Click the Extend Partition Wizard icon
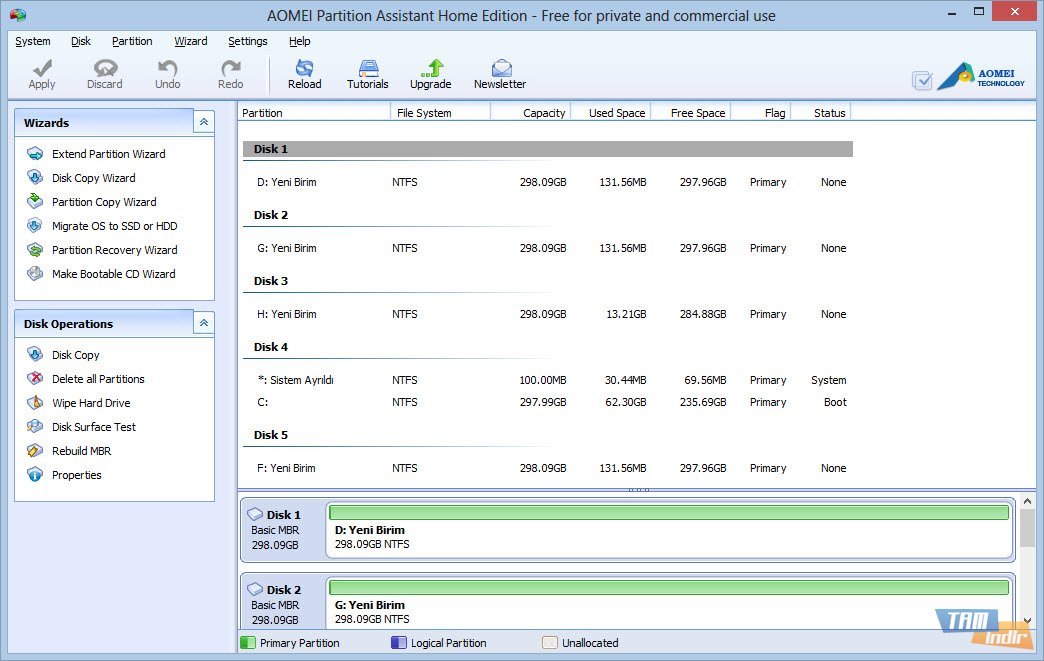This screenshot has height=661, width=1044. [35, 154]
